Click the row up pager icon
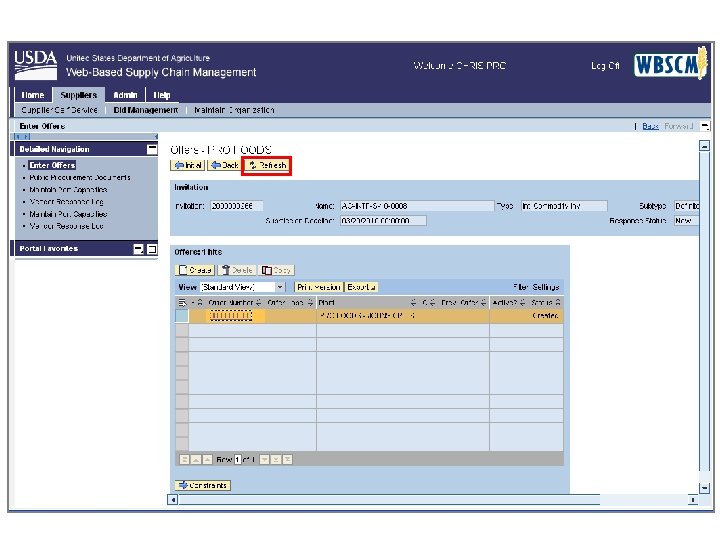 pyautogui.click(x=207, y=460)
